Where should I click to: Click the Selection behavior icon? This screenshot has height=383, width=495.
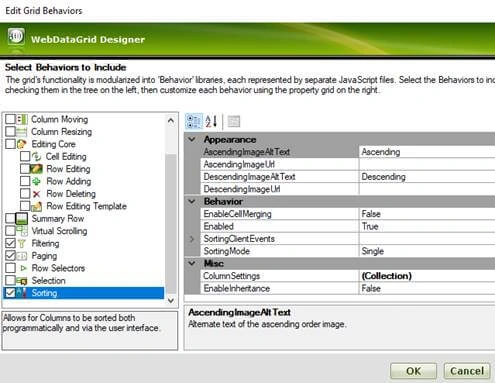pos(22,281)
